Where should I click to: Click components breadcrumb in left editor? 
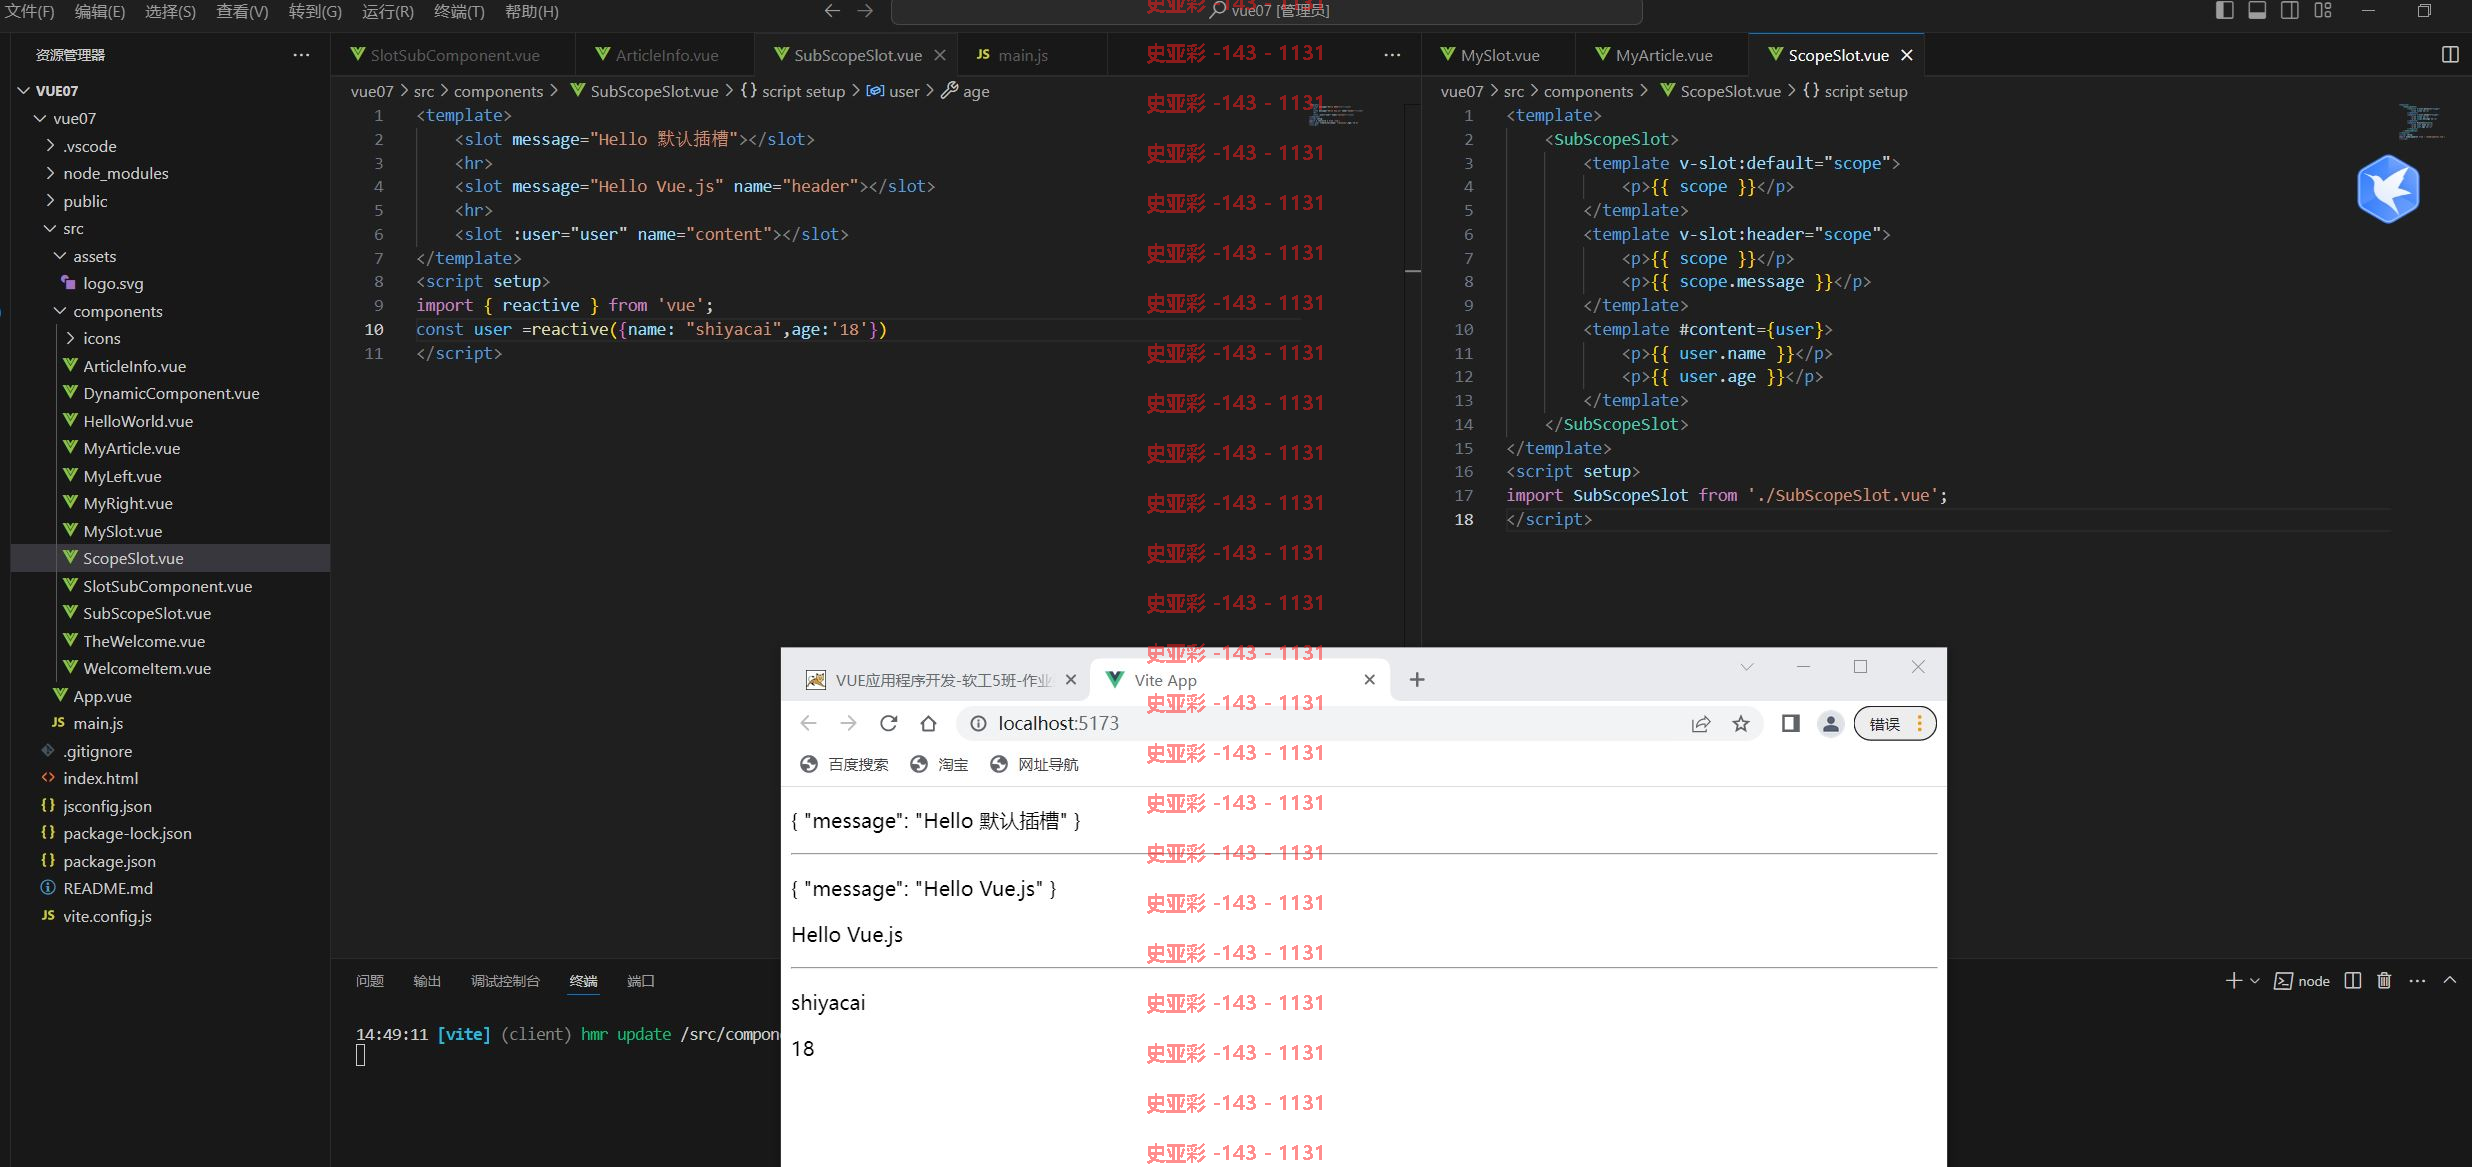tap(498, 91)
